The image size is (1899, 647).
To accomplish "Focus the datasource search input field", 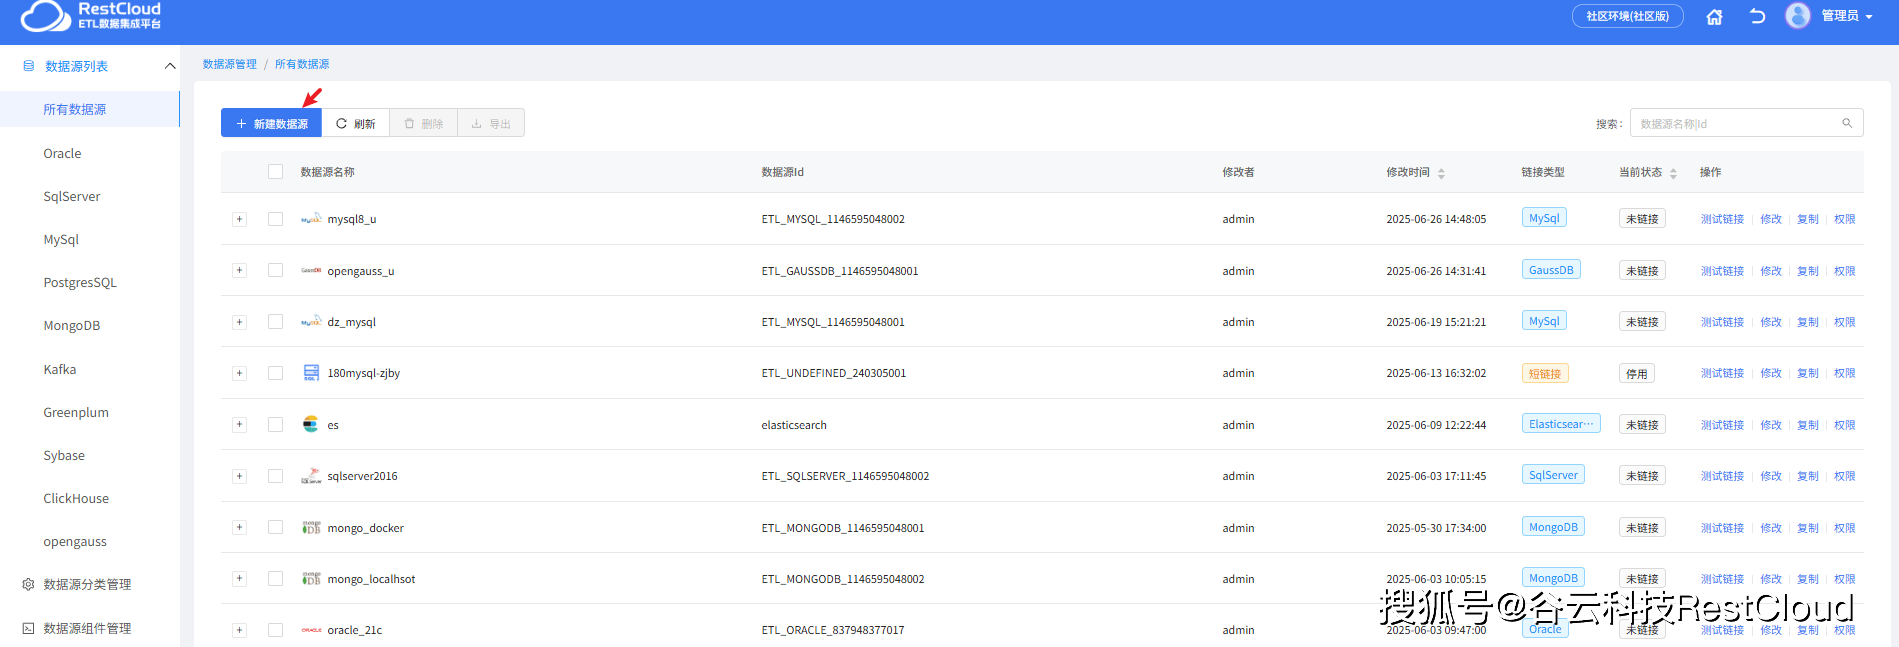I will click(1735, 123).
